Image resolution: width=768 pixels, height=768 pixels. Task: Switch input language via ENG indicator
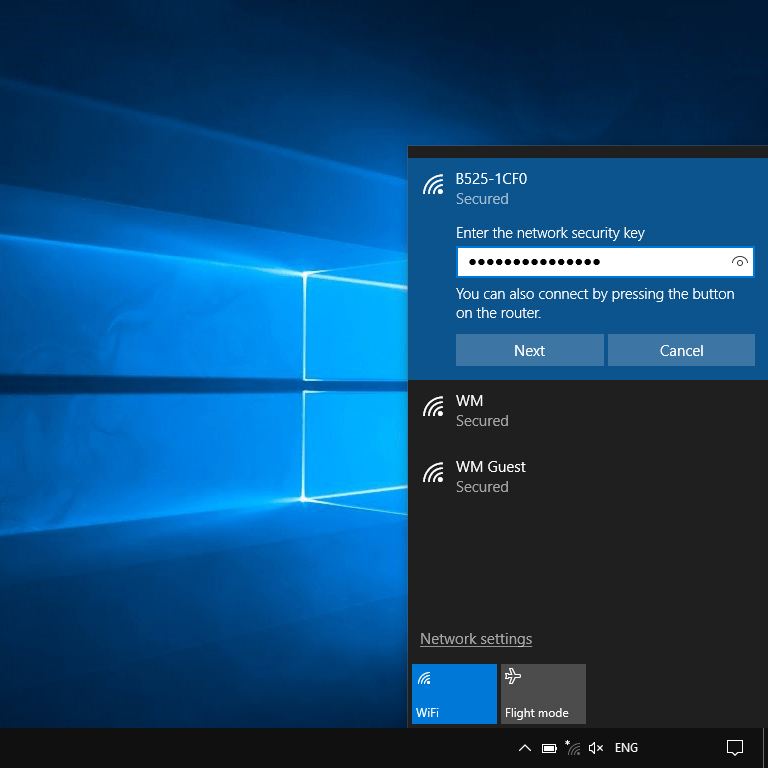626,748
